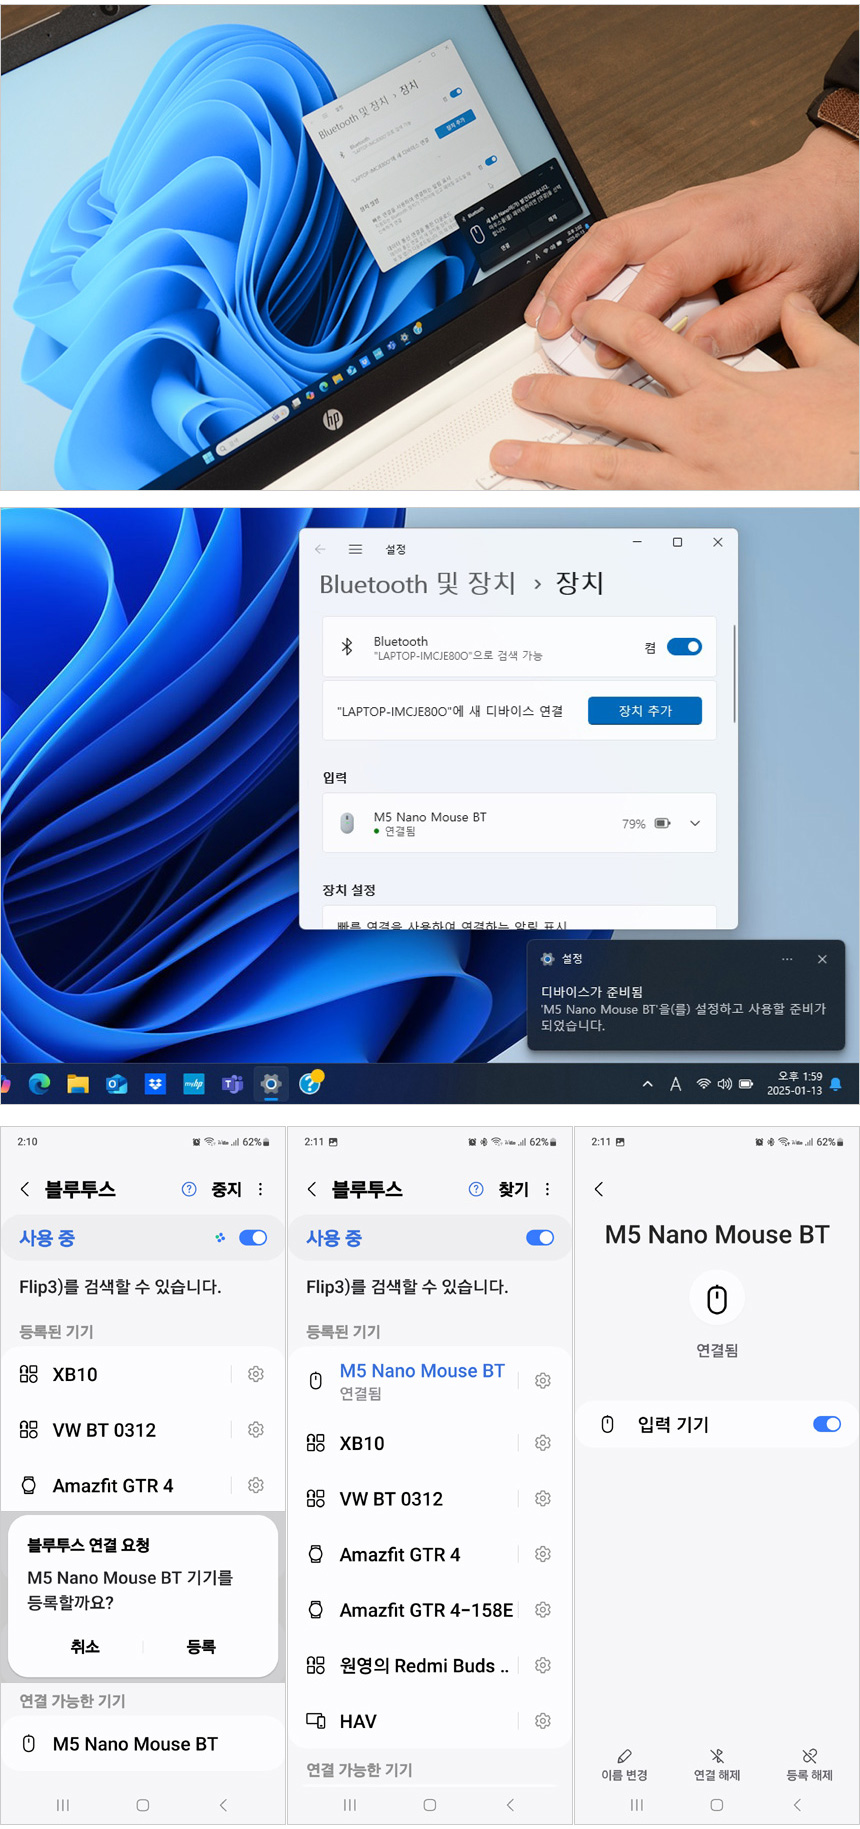The image size is (860, 1829).
Task: Open the Settings hamburger navigation menu
Action: click(x=355, y=549)
